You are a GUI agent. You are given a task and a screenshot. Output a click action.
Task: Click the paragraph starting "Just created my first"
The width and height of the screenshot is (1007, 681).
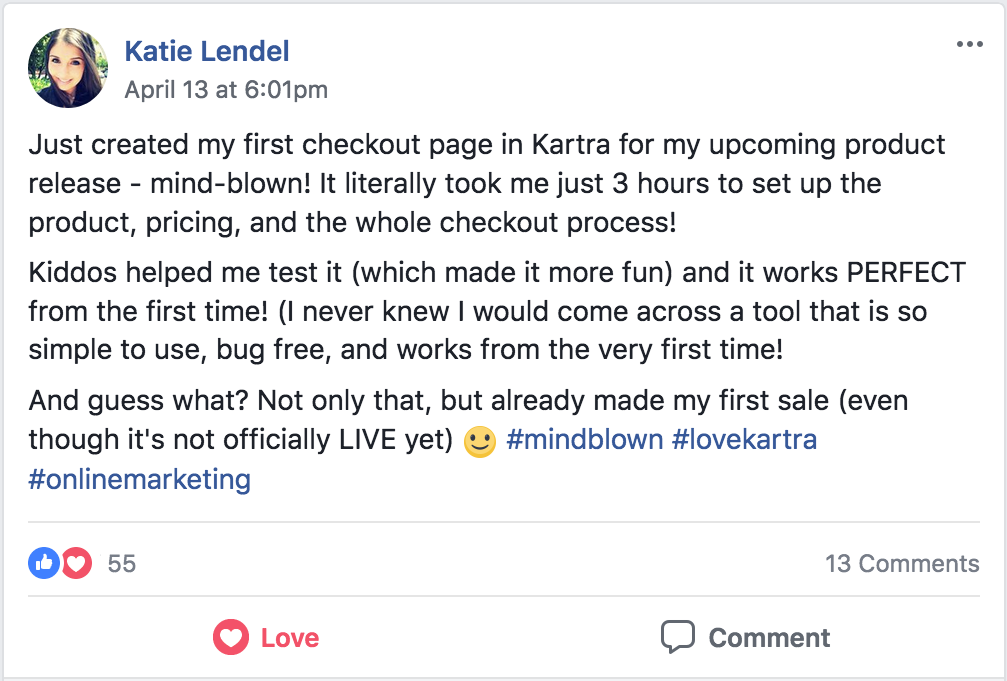click(x=486, y=183)
